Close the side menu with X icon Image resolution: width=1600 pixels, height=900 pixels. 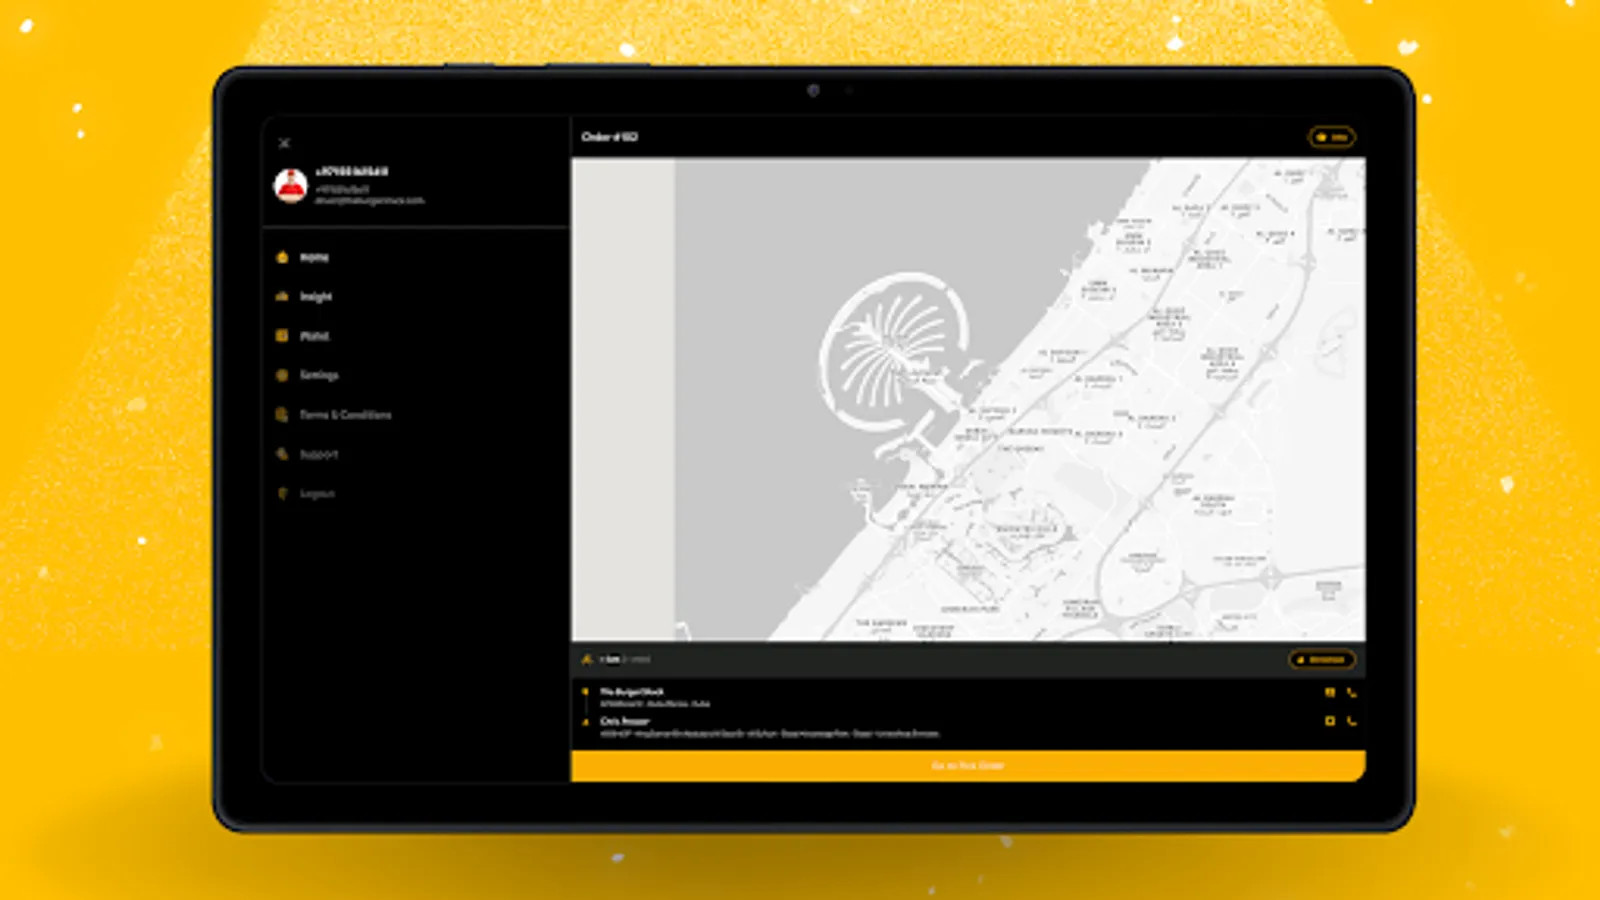(284, 143)
